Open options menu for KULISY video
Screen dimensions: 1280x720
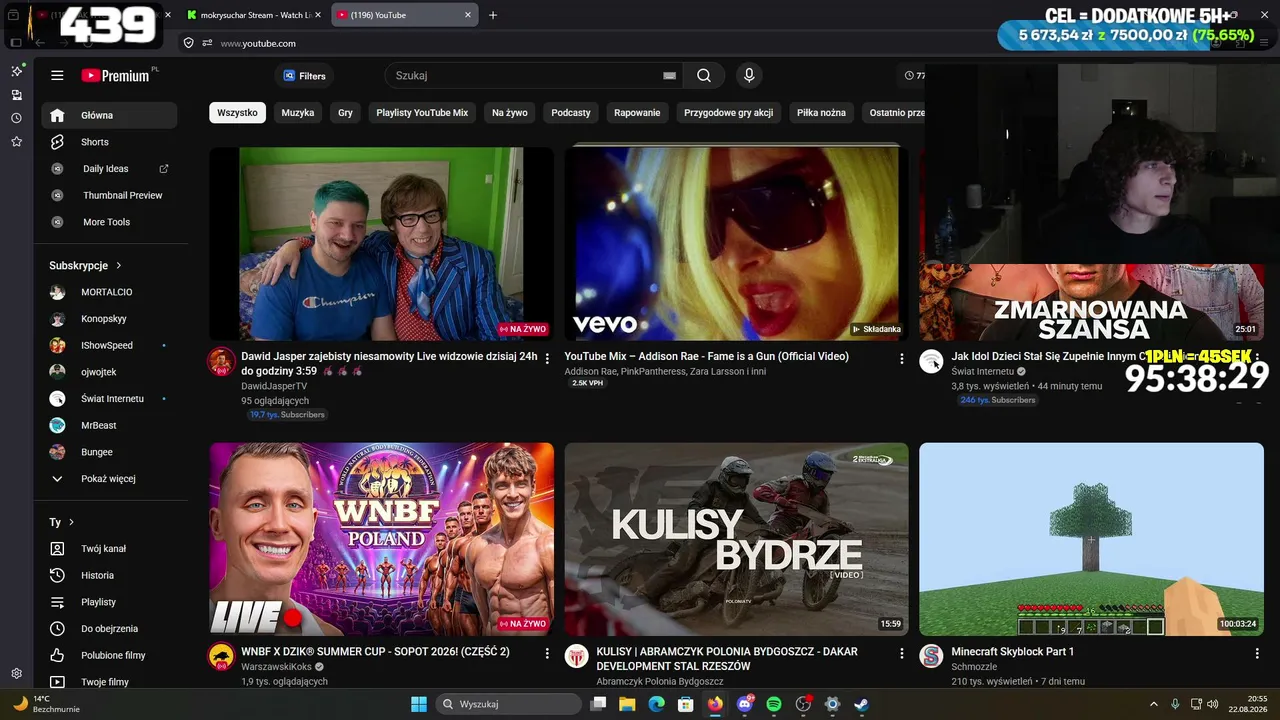pos(902,653)
